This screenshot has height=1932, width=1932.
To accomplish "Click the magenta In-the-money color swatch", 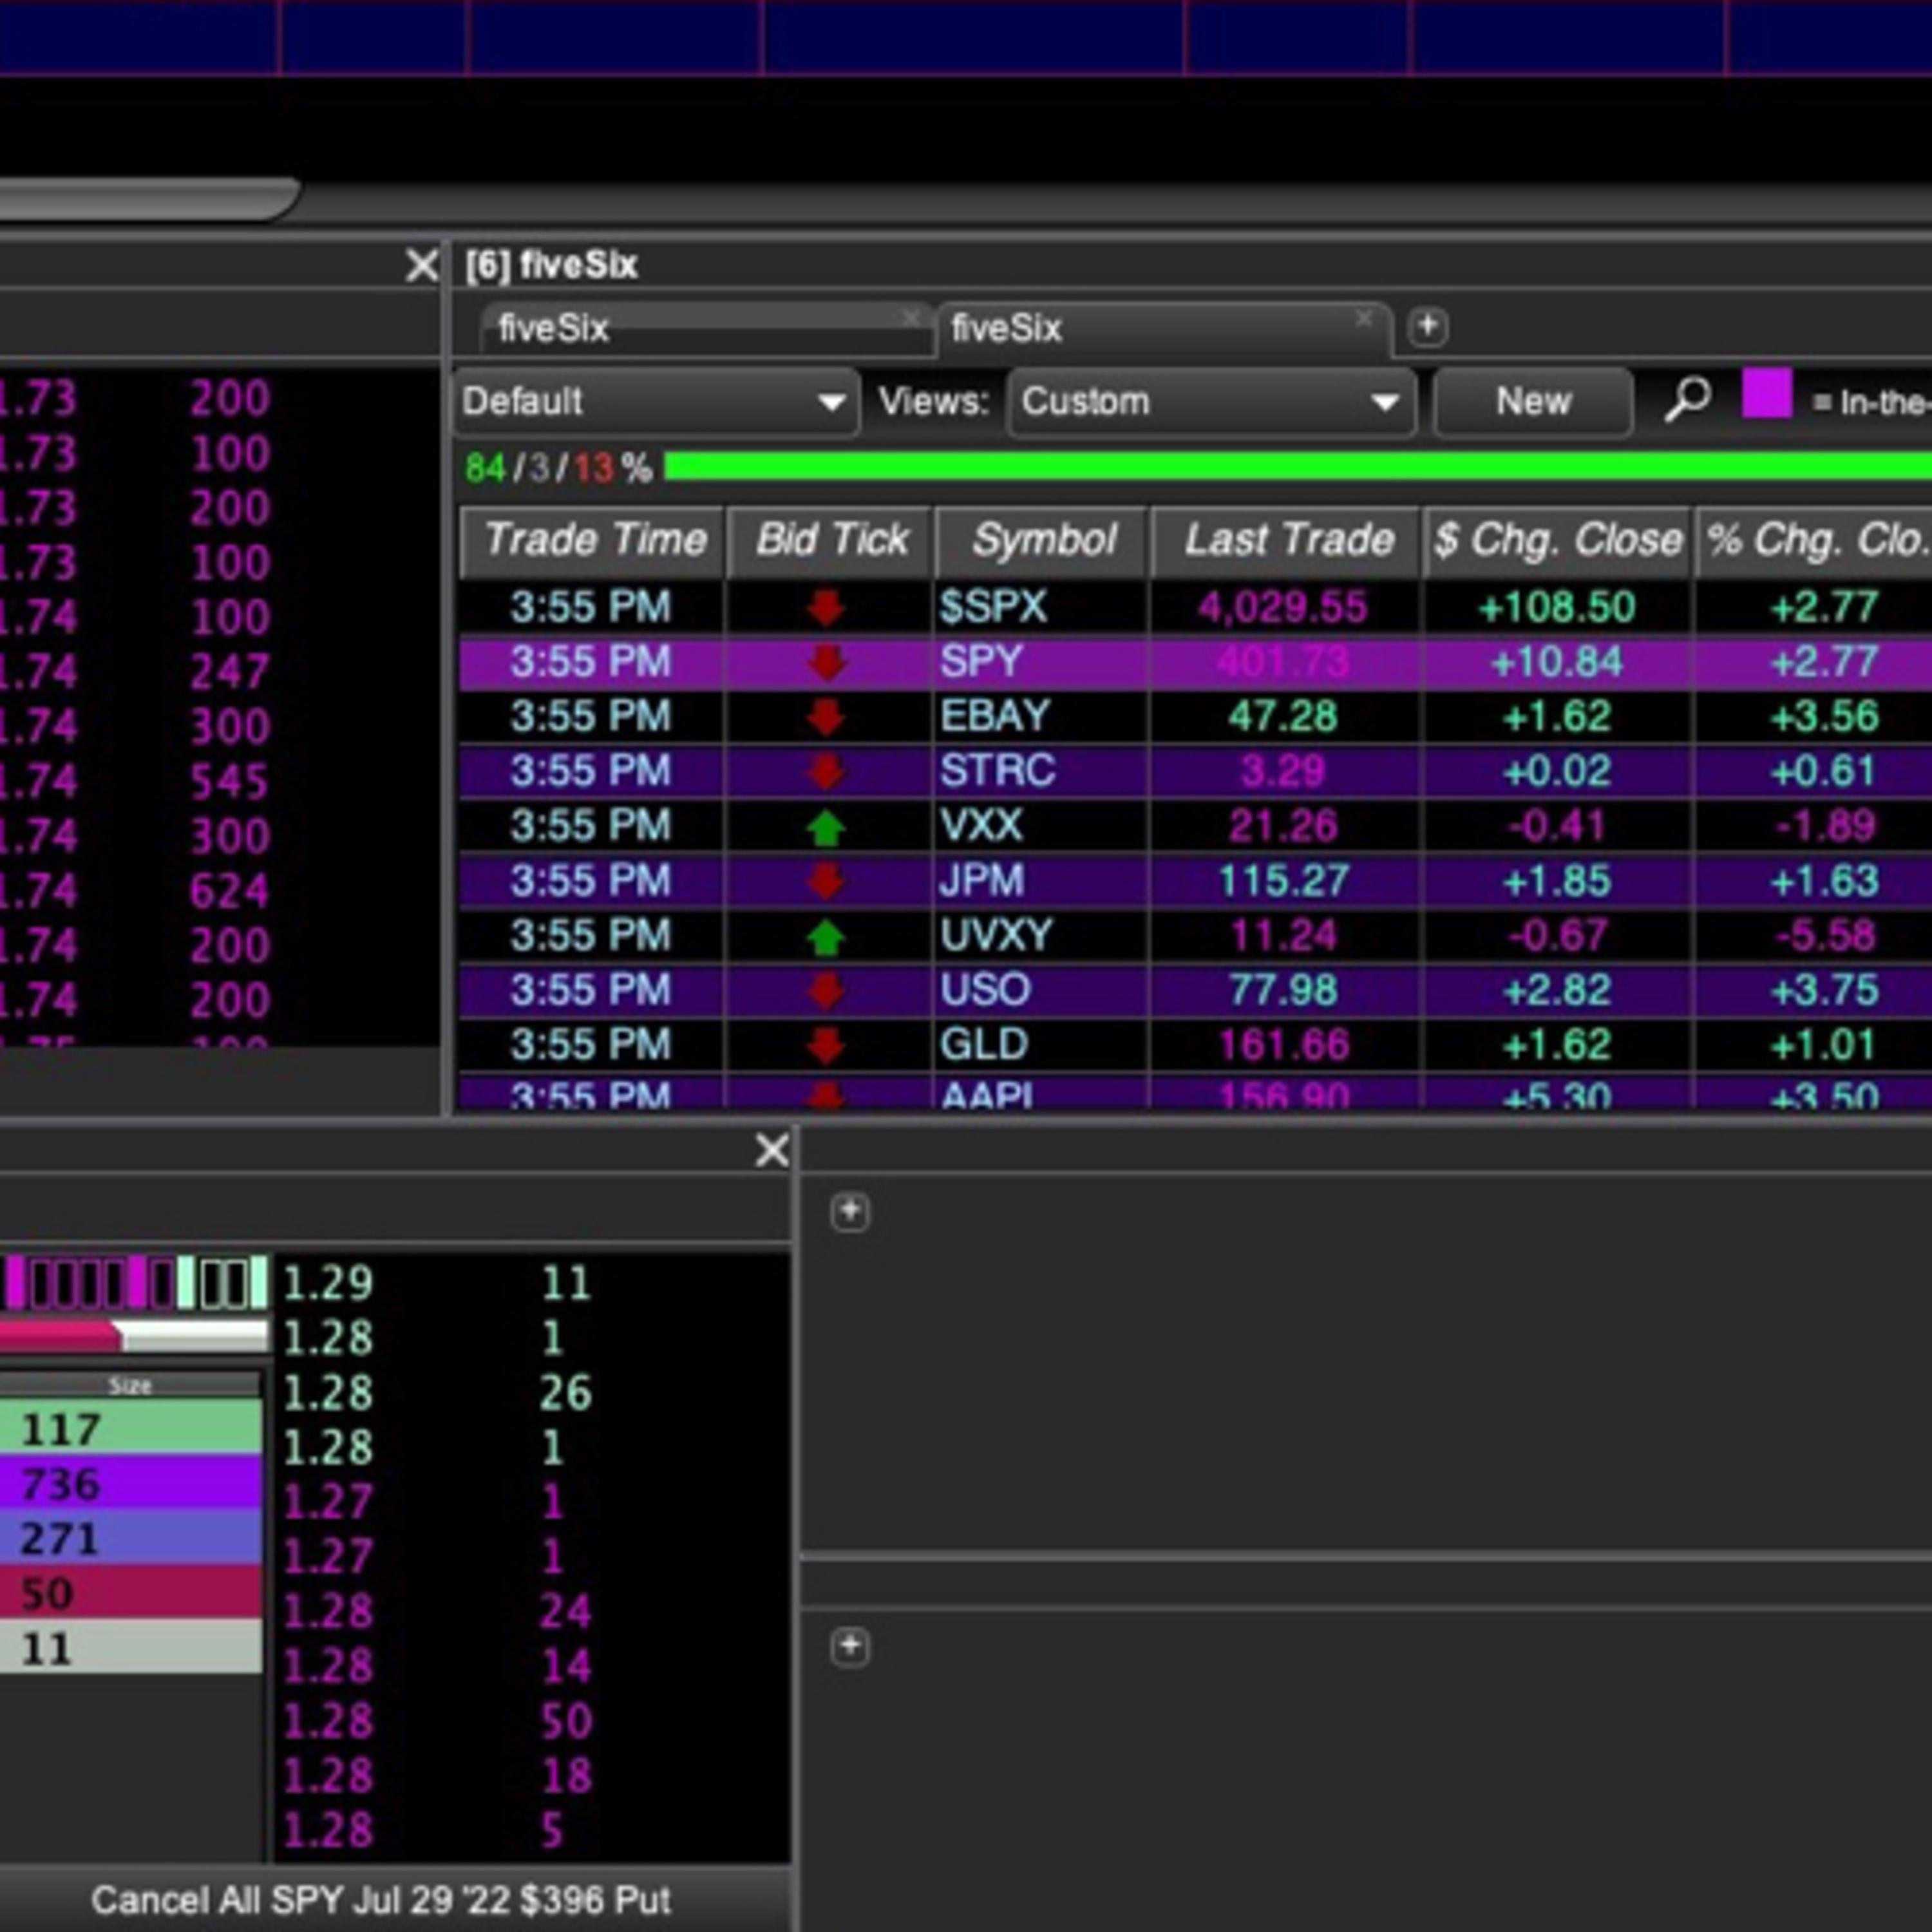I will [x=1767, y=394].
